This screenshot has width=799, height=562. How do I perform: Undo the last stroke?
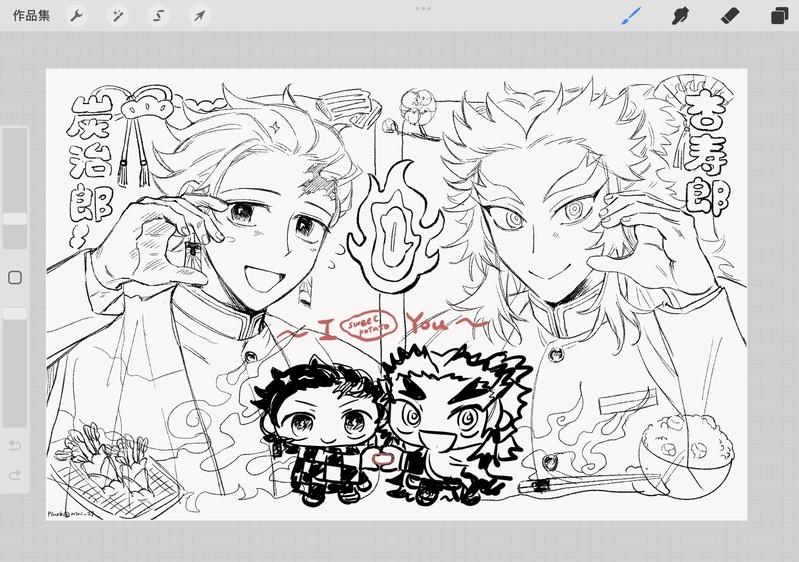pyautogui.click(x=15, y=446)
